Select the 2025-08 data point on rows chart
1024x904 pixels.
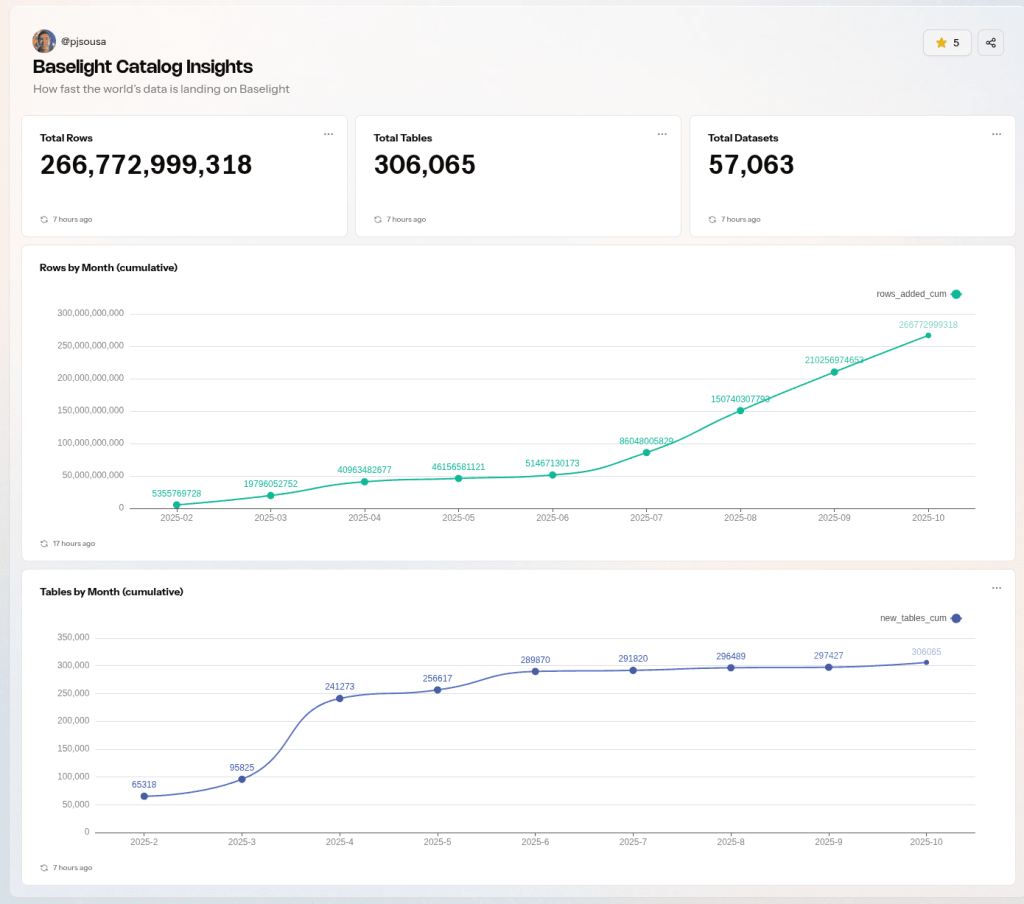[741, 411]
